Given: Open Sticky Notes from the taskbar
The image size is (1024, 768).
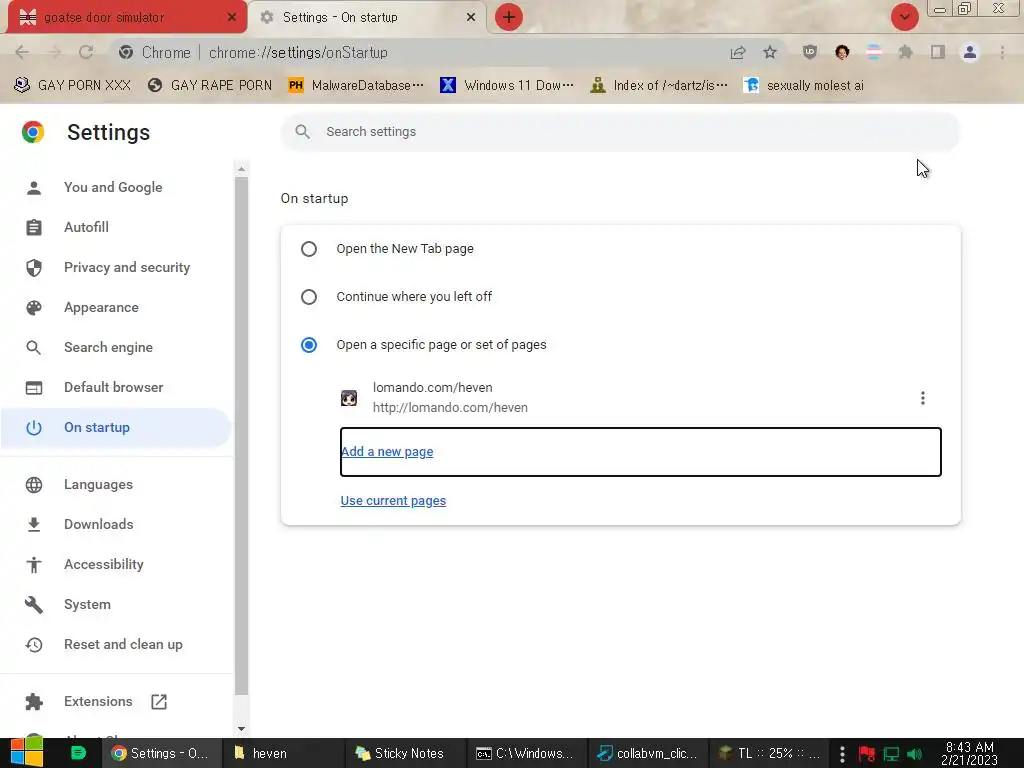Looking at the screenshot, I should (404, 753).
